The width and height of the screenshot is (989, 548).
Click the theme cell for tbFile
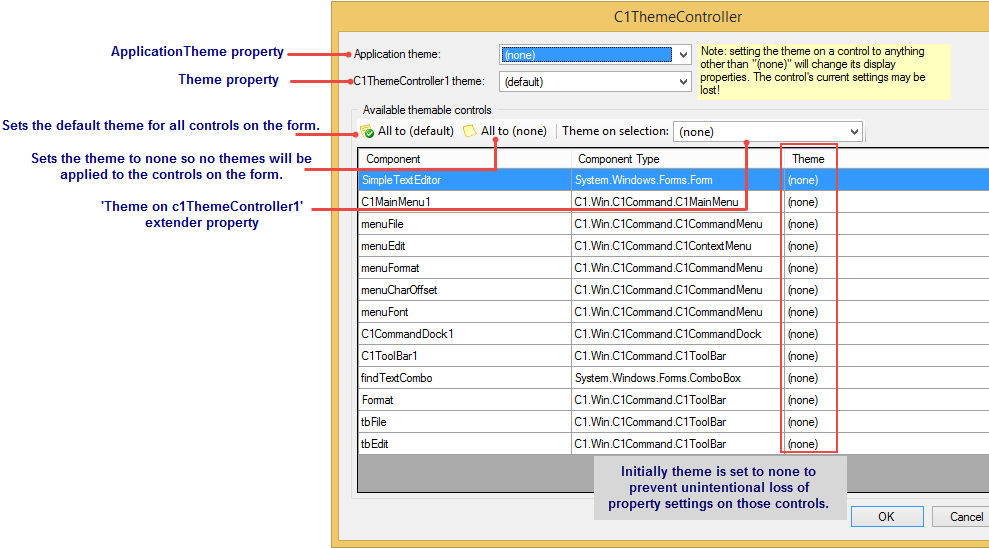click(803, 422)
